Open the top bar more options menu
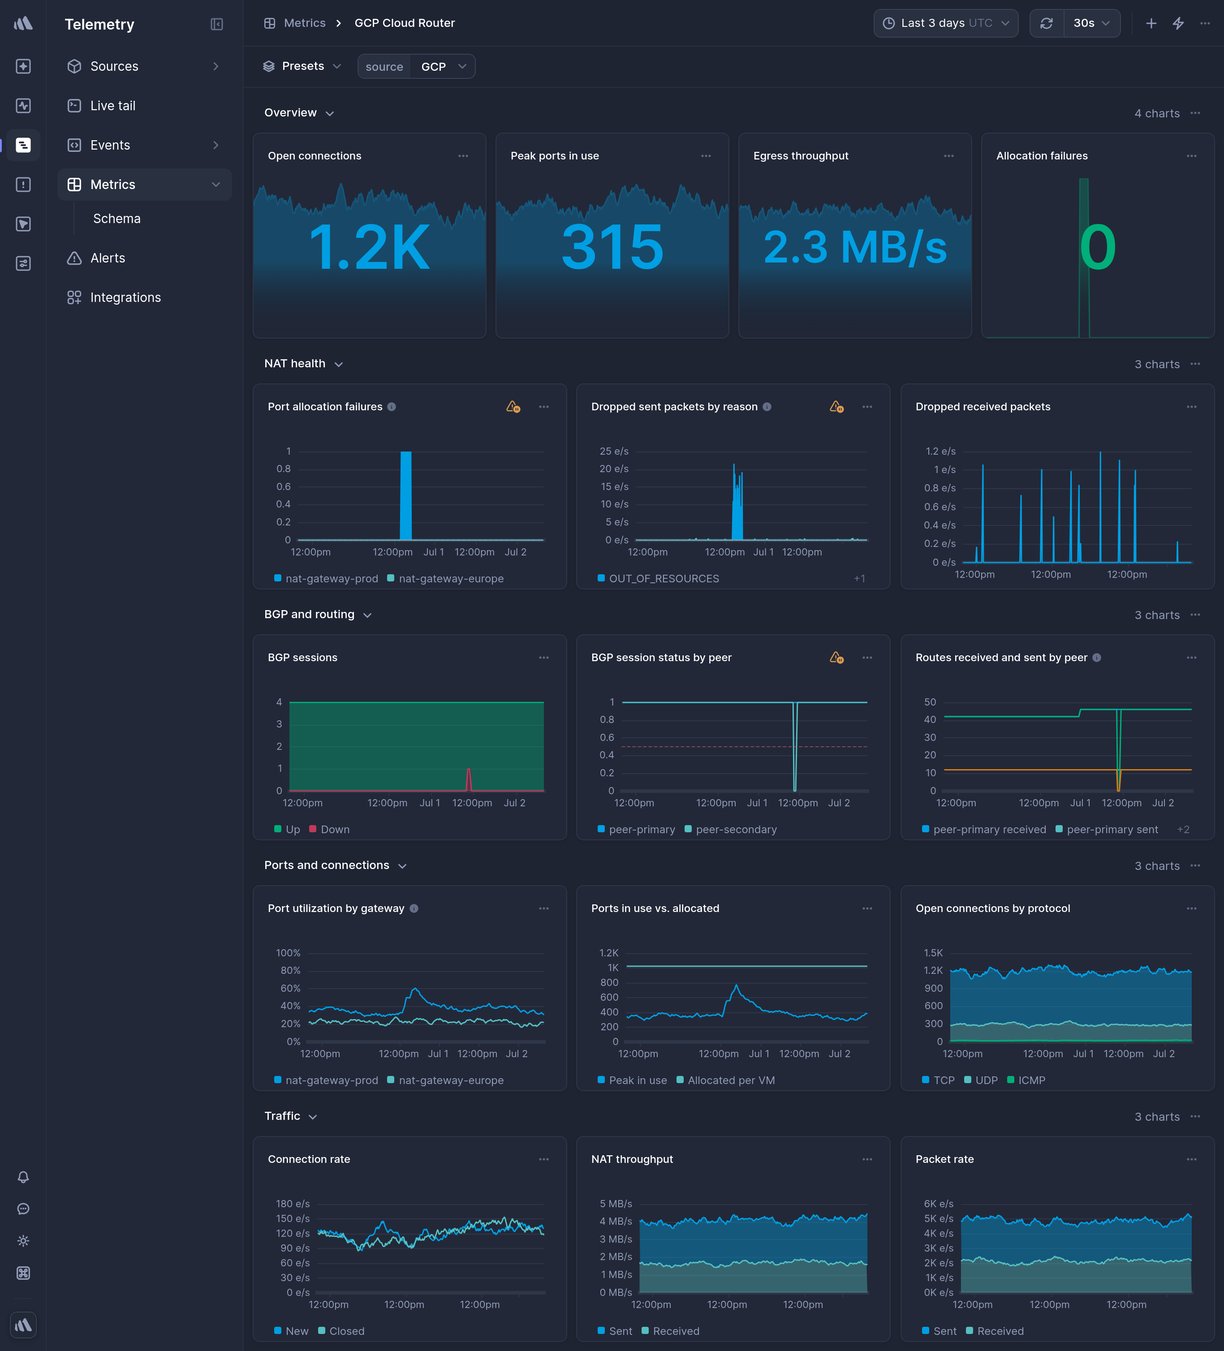This screenshot has width=1224, height=1351. 1205,23
